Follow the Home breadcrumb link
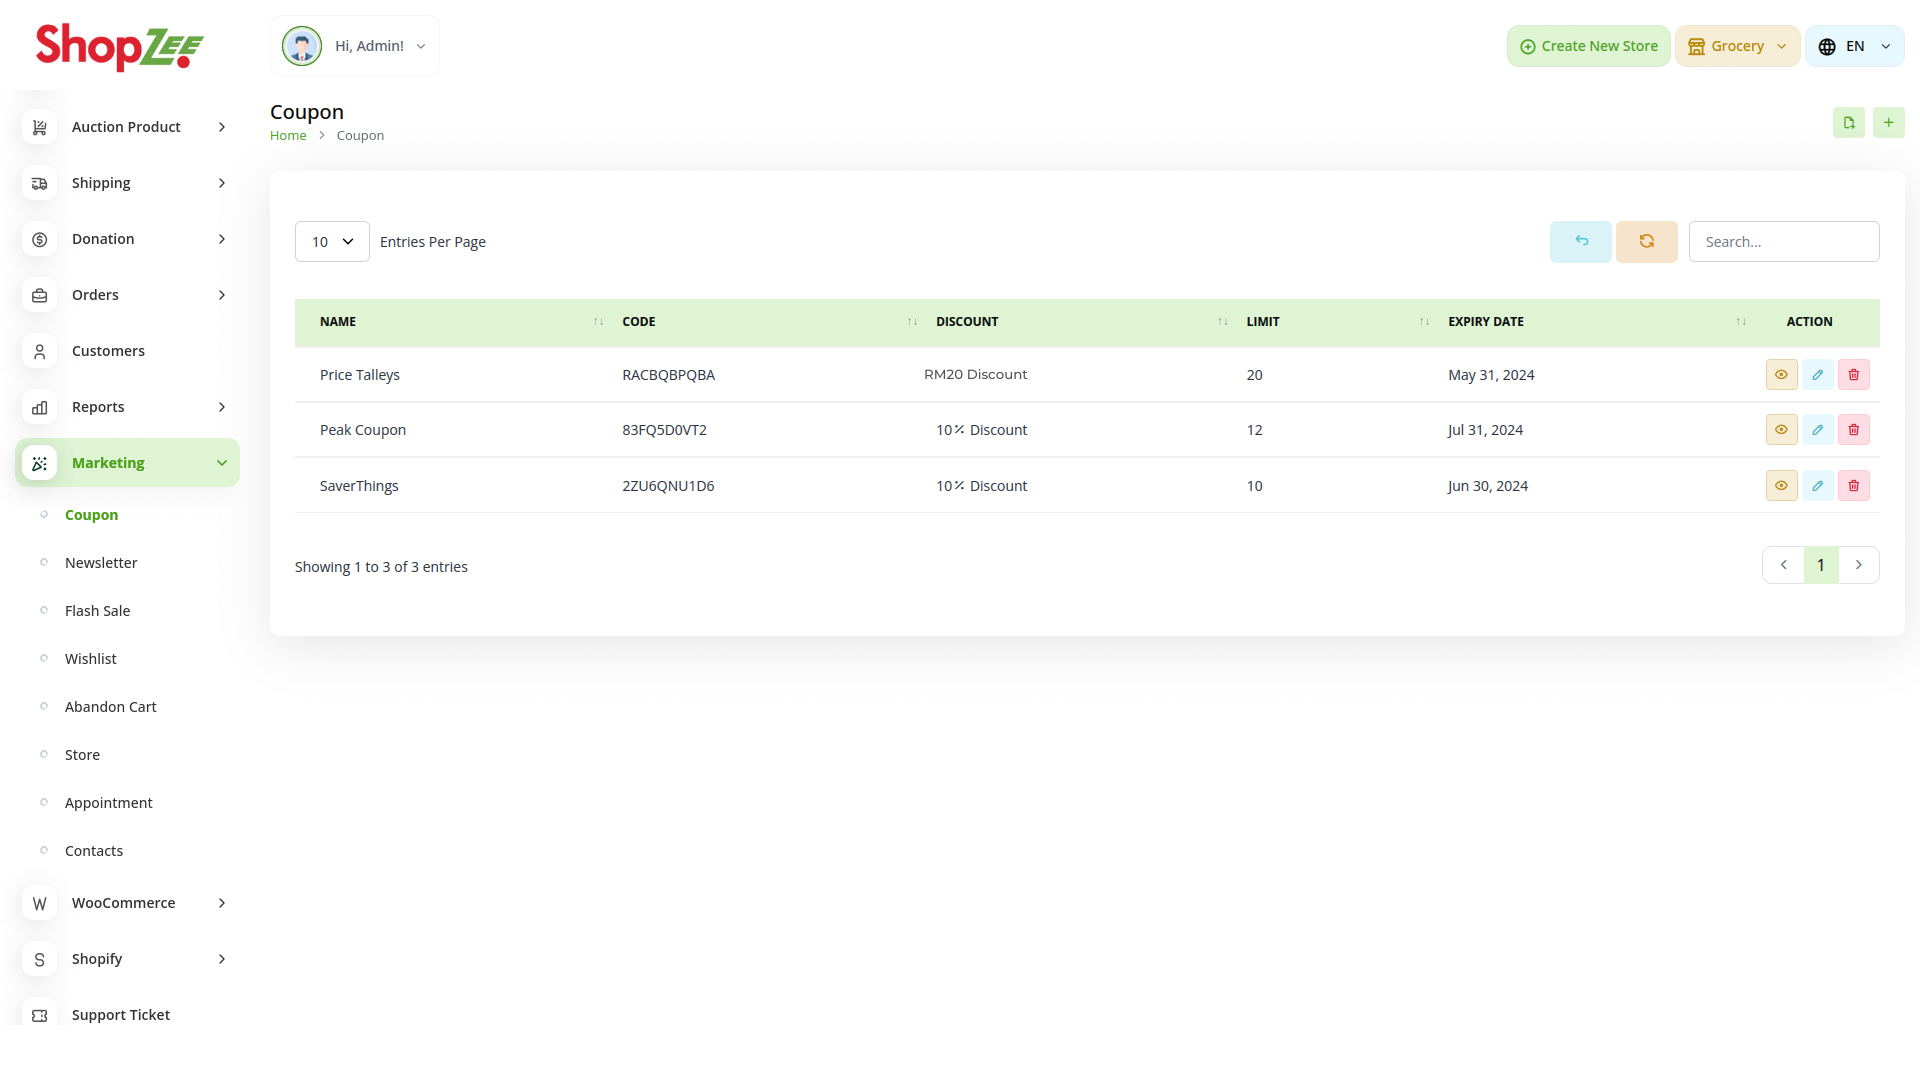The width and height of the screenshot is (1920, 1080). click(x=288, y=136)
